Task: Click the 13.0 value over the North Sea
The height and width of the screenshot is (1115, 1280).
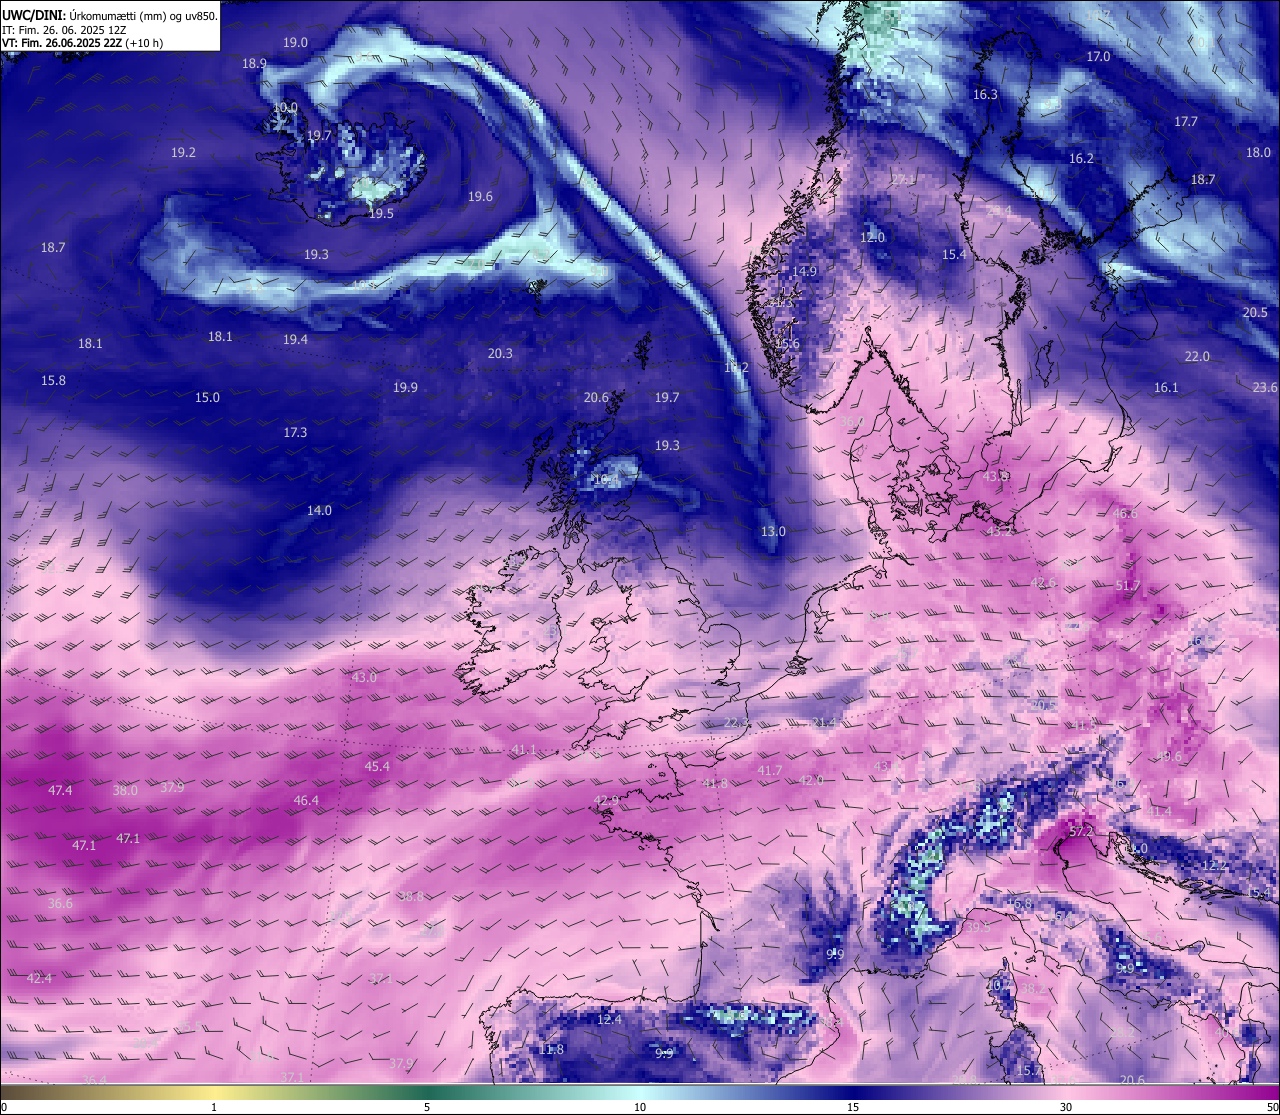Action: click(x=773, y=531)
